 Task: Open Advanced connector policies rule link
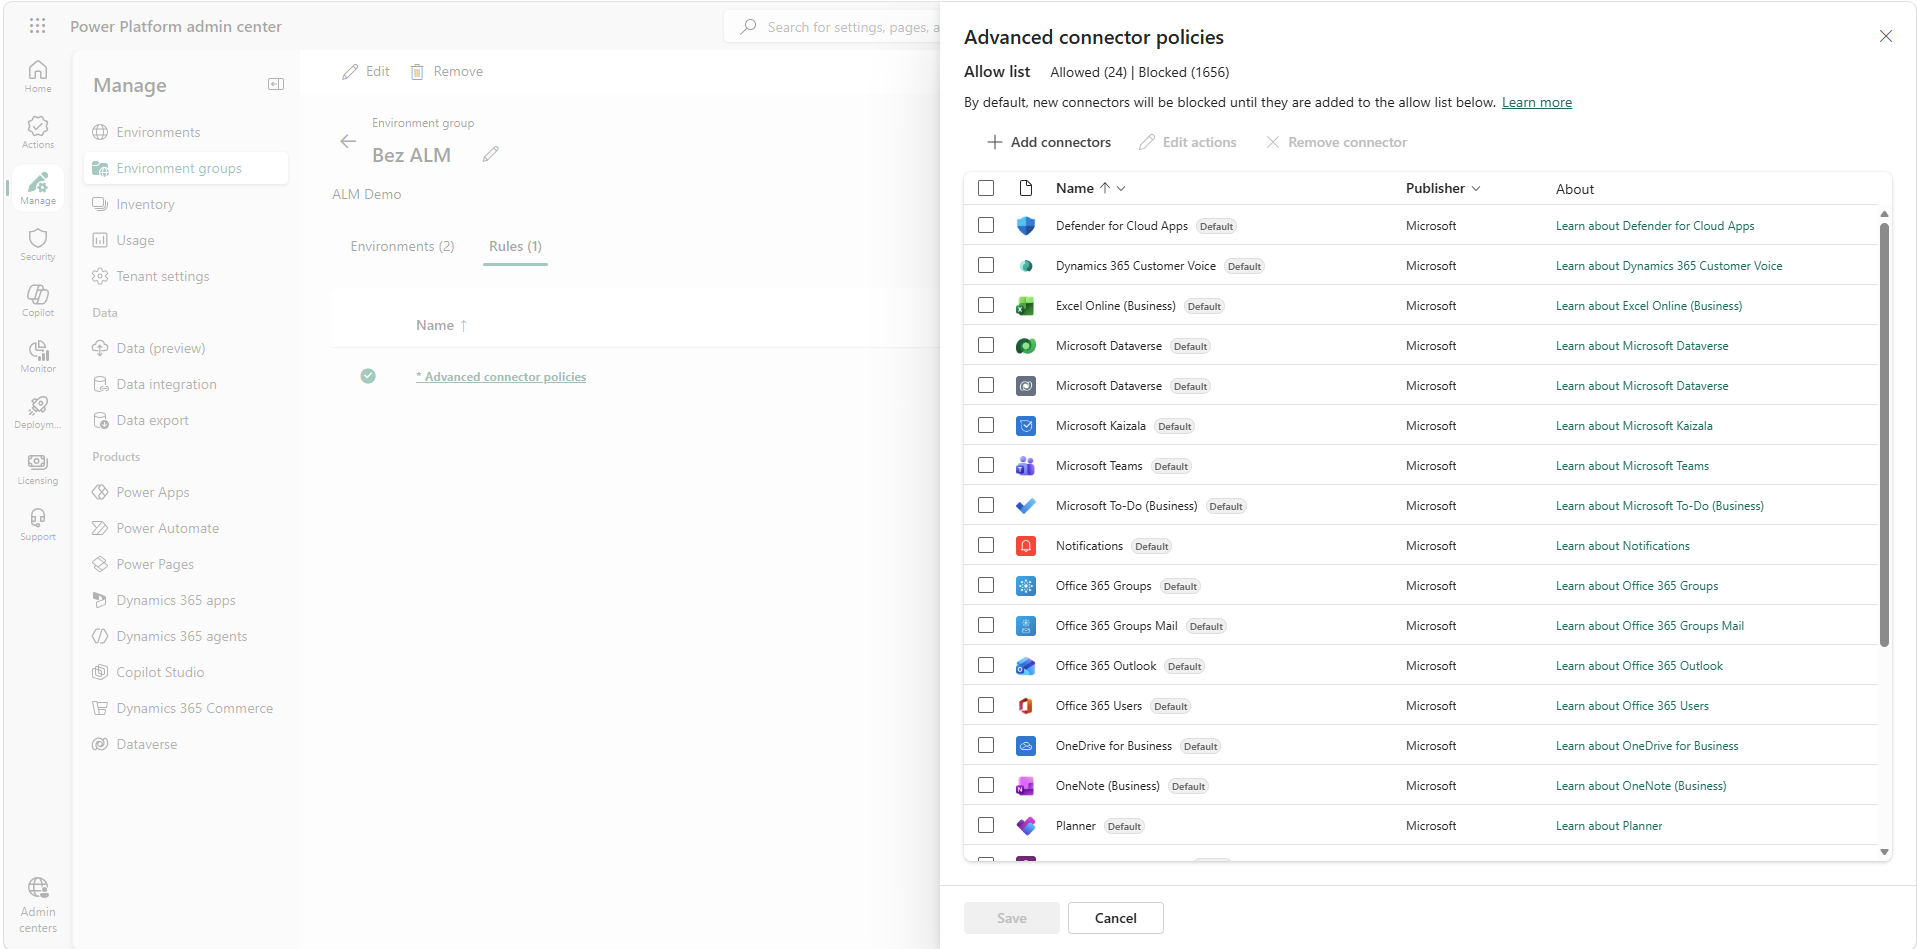(x=501, y=377)
